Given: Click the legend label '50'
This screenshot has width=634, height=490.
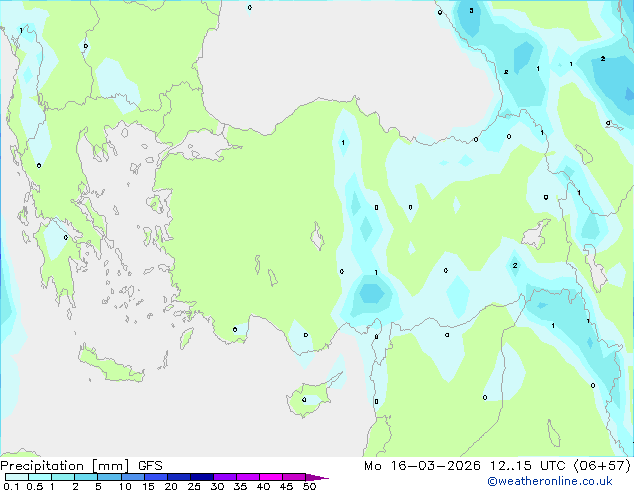Looking at the screenshot, I should [309, 486].
